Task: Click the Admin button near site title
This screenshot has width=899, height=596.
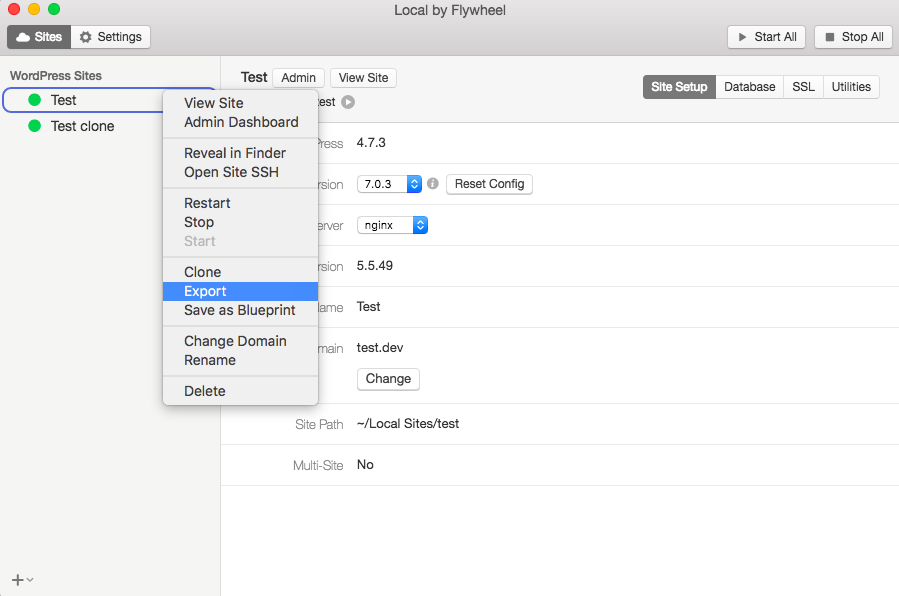Action: point(298,78)
